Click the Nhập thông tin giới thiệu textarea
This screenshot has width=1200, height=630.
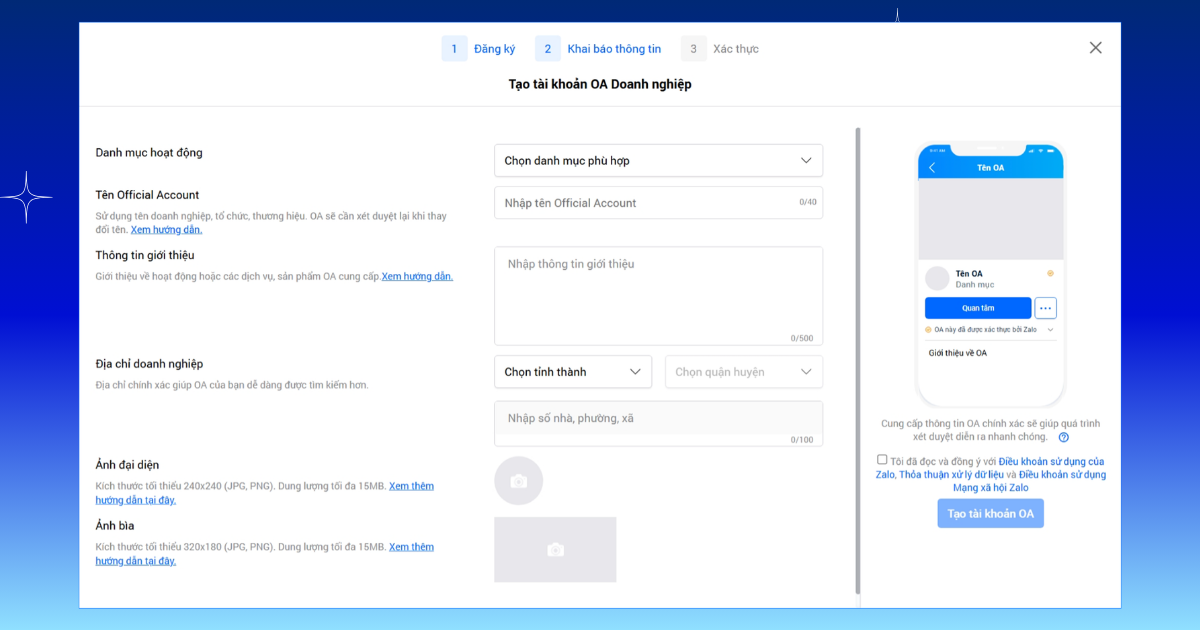[658, 296]
